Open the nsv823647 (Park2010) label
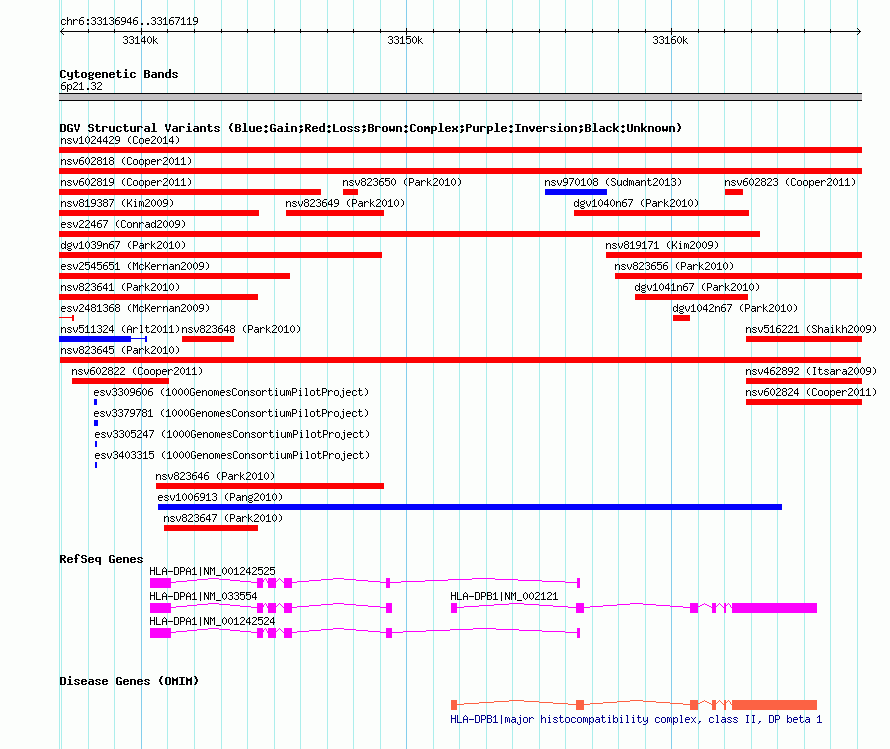 pos(223,518)
